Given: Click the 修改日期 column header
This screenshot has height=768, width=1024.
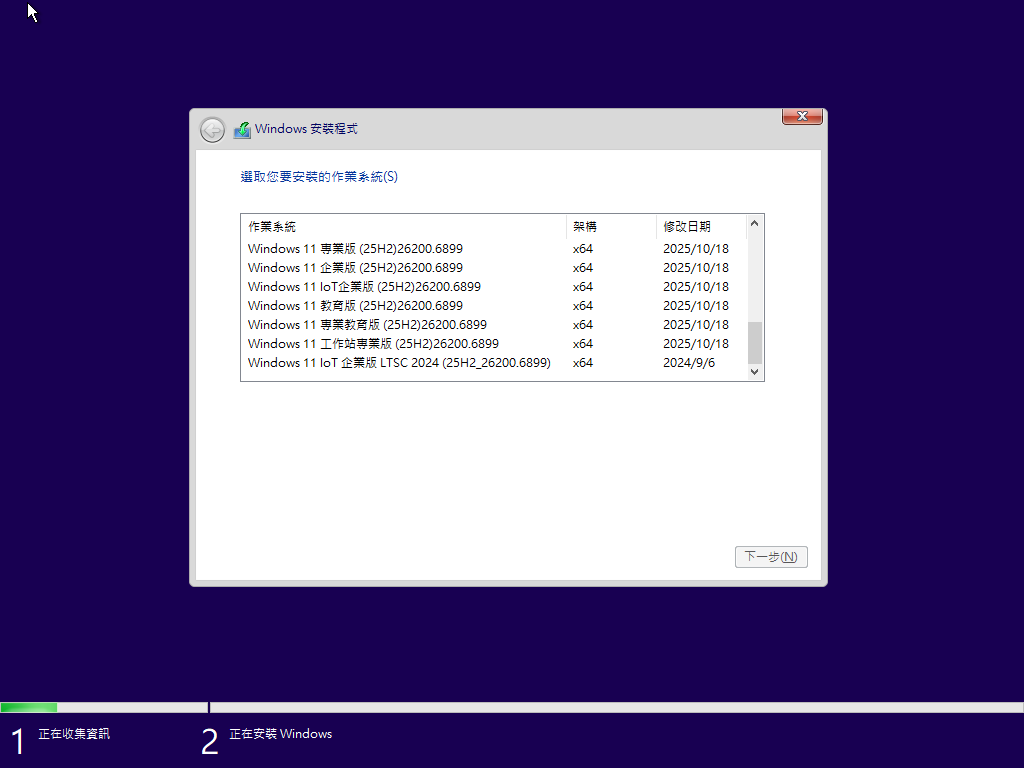Looking at the screenshot, I should 688,225.
